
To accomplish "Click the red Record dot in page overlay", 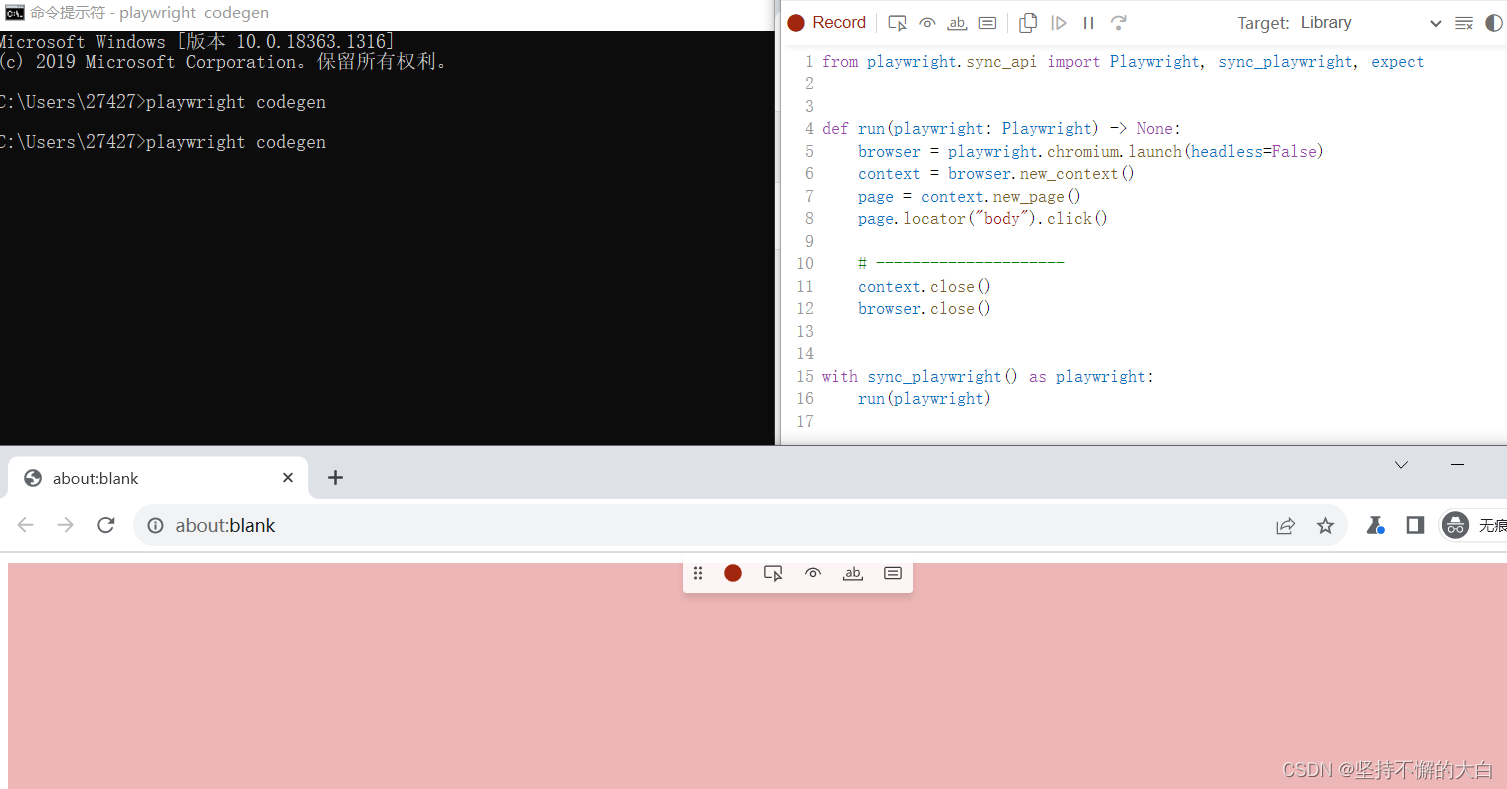I will click(733, 573).
